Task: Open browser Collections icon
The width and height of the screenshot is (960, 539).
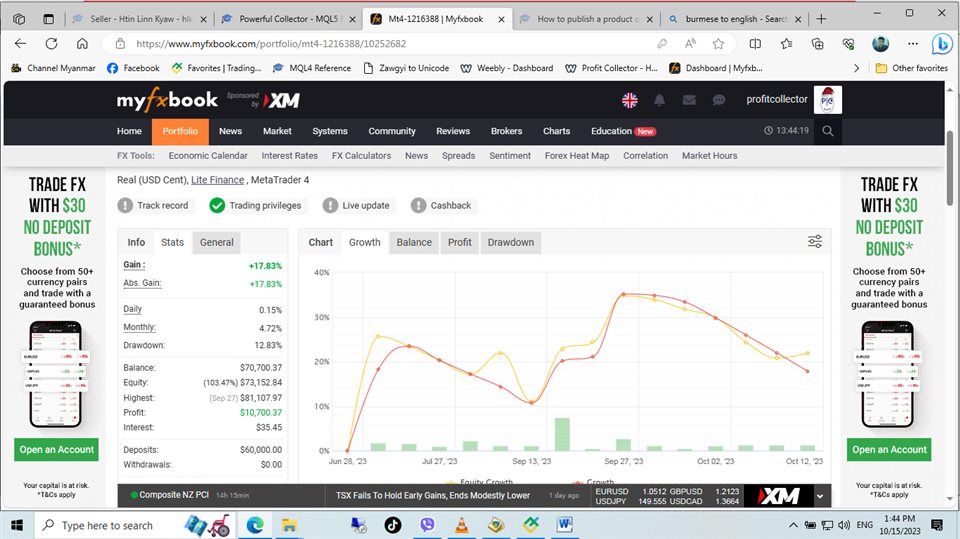Action: (x=817, y=43)
